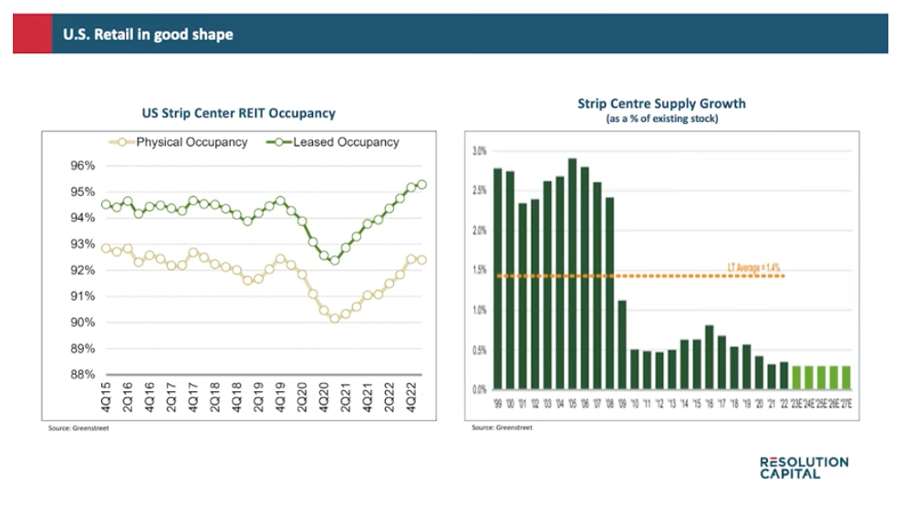The width and height of the screenshot is (904, 506).
Task: Click Source: Greenstreet under the supply chart
Action: [x=501, y=427]
